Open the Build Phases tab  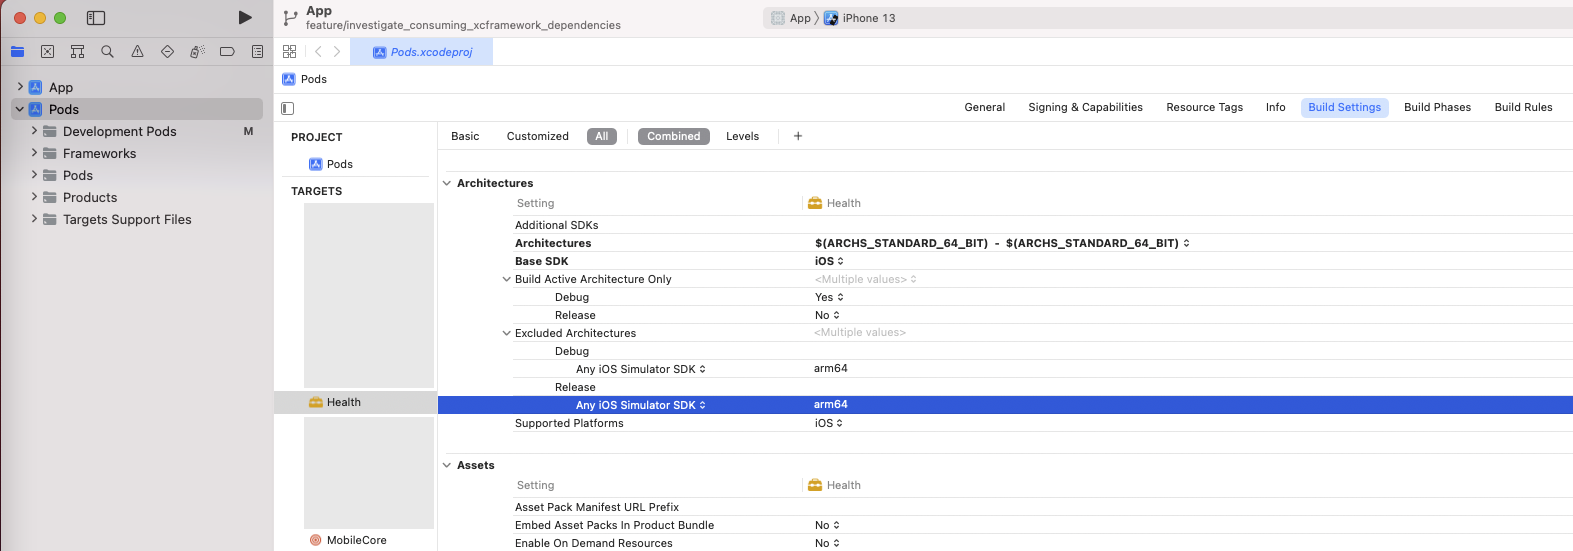point(1437,107)
